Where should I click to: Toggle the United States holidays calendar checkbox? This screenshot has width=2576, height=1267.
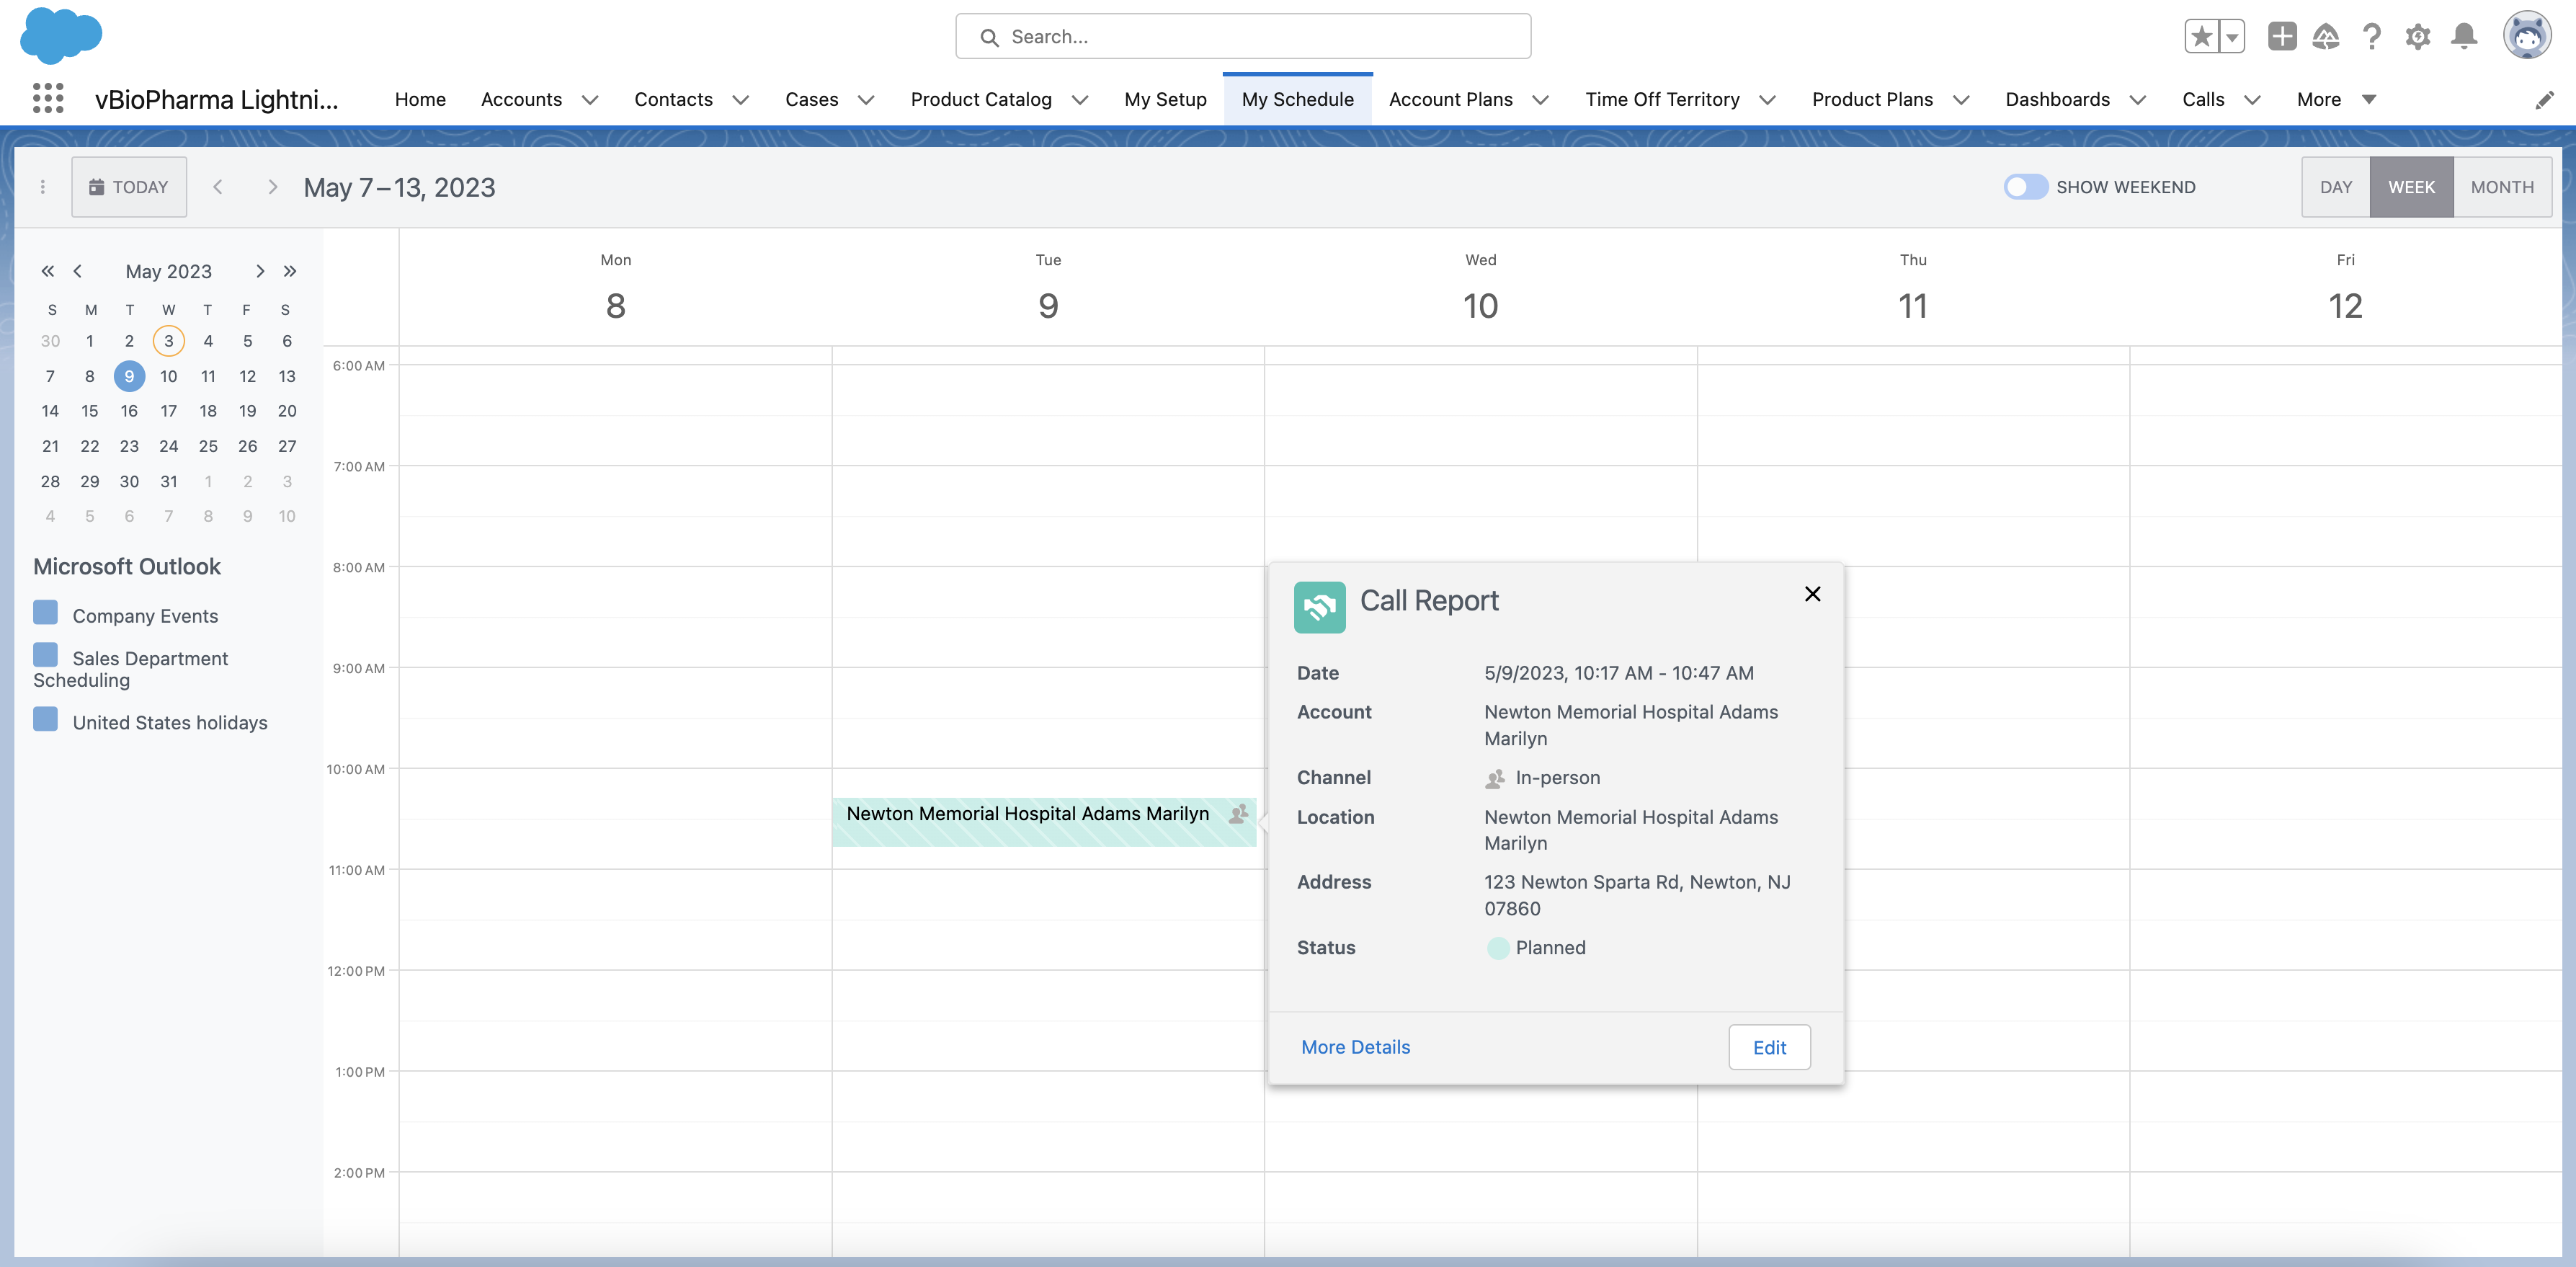click(x=45, y=719)
